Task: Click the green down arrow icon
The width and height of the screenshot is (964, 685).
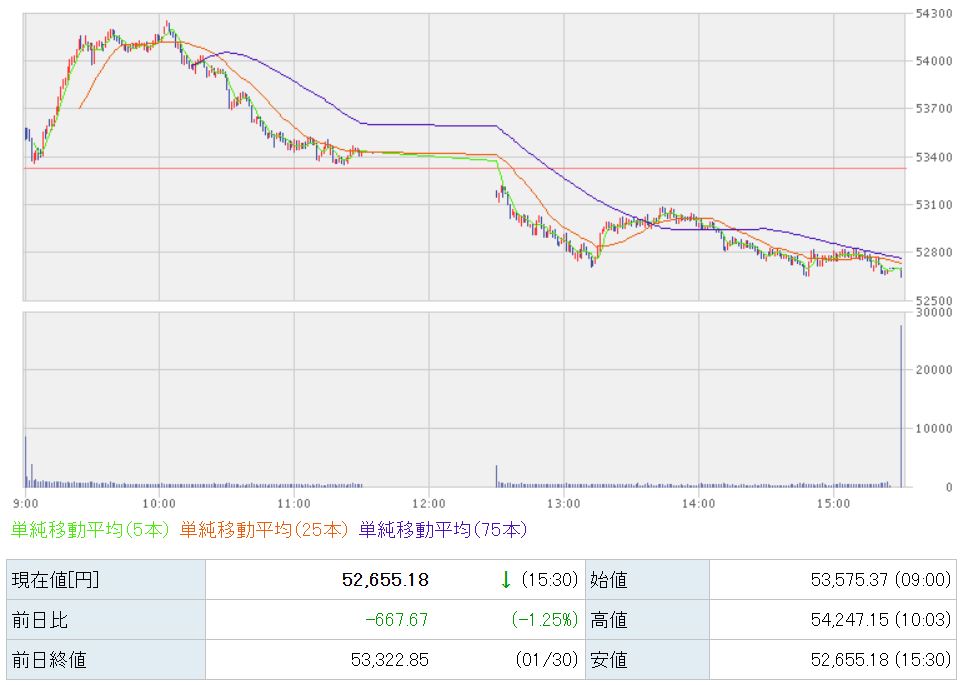Action: [x=506, y=579]
